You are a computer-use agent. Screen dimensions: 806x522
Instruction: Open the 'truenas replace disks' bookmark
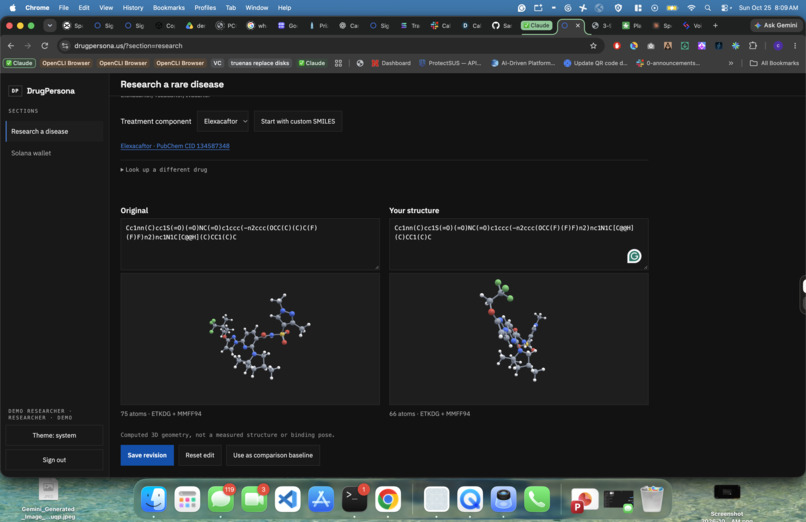(260, 63)
